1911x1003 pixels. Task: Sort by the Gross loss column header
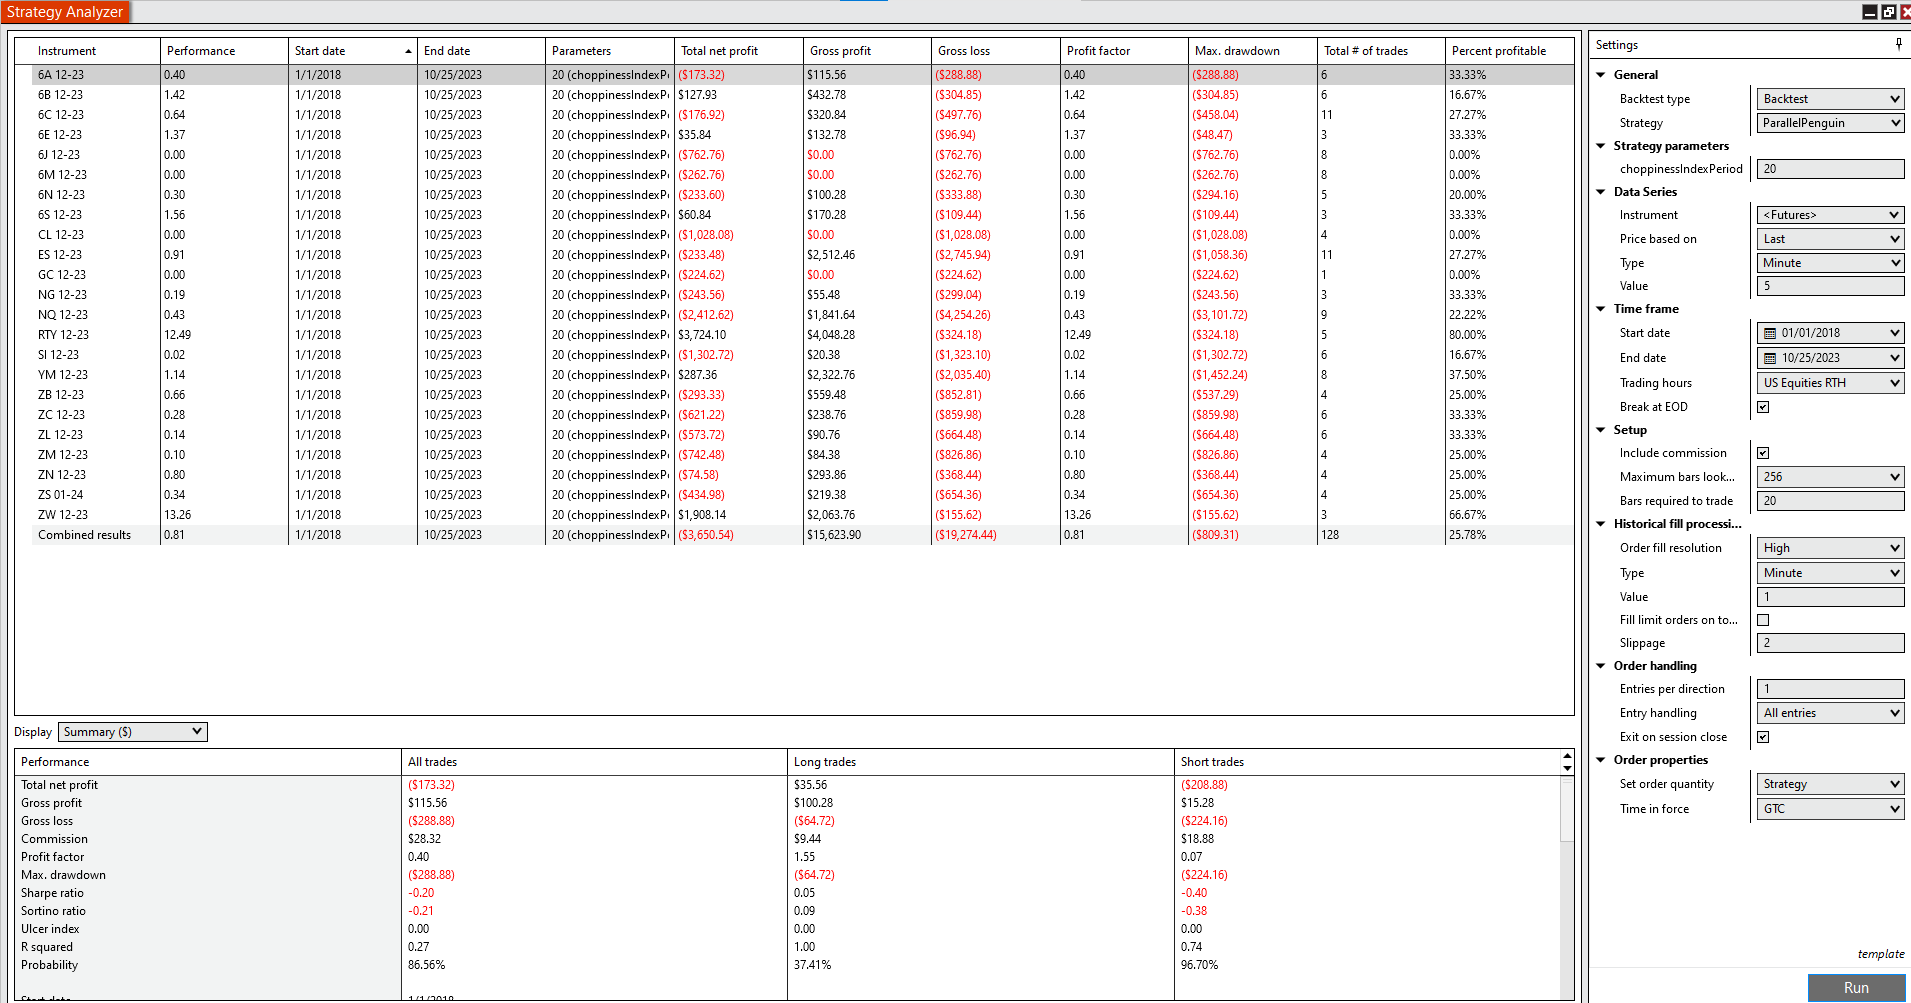(996, 51)
